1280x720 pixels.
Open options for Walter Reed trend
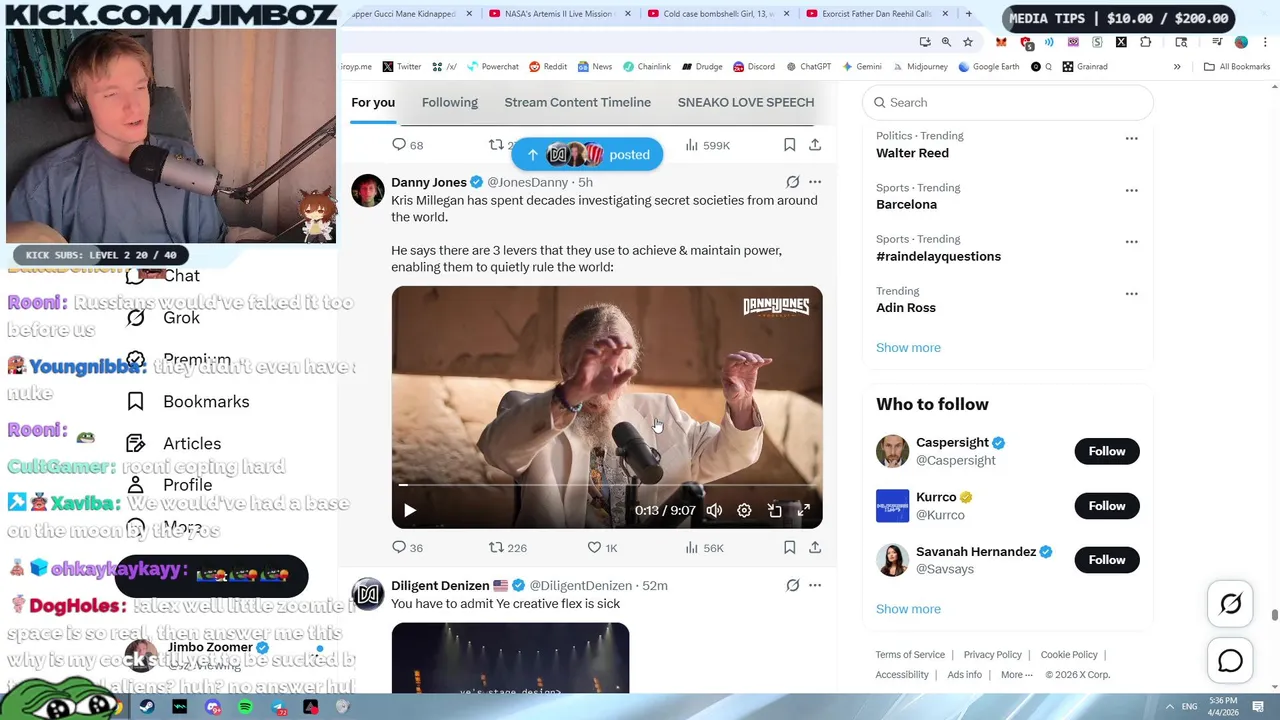click(x=1131, y=138)
